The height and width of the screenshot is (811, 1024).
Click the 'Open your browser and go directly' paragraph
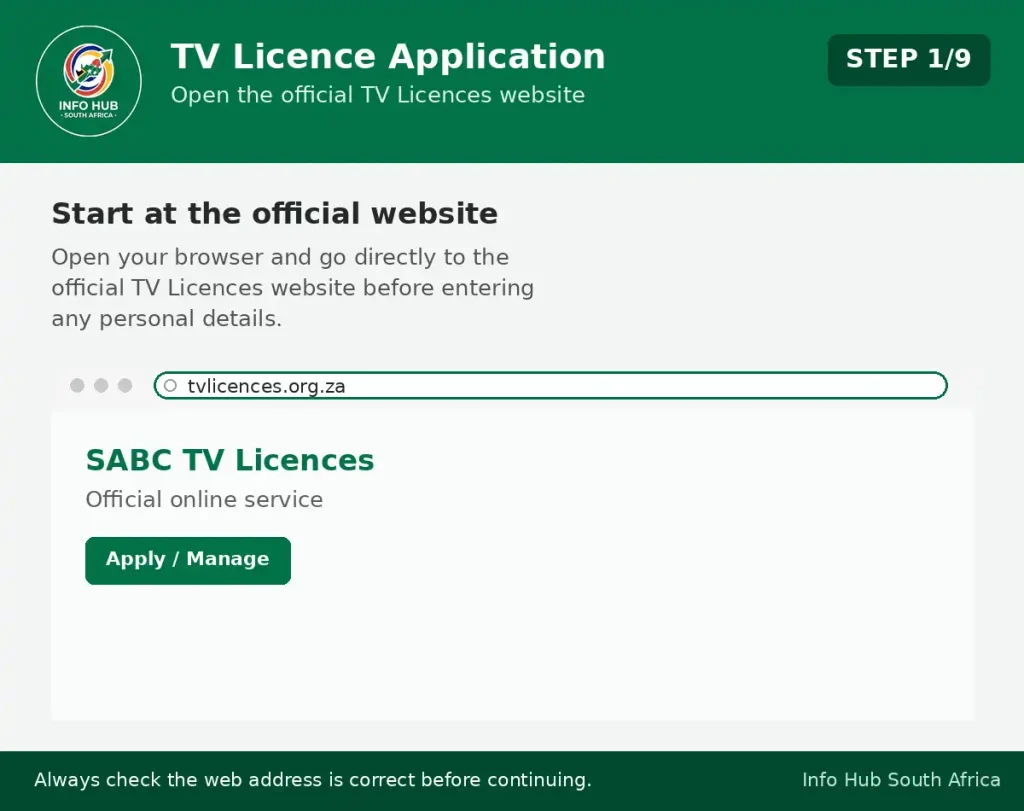293,287
